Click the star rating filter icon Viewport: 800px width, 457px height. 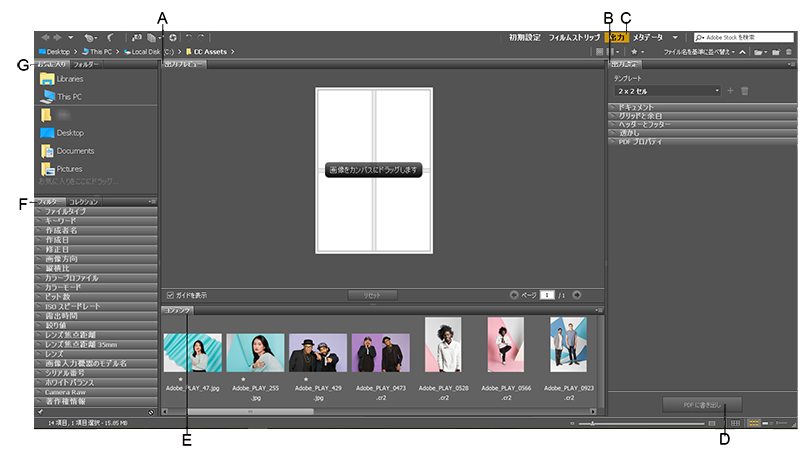click(x=636, y=51)
